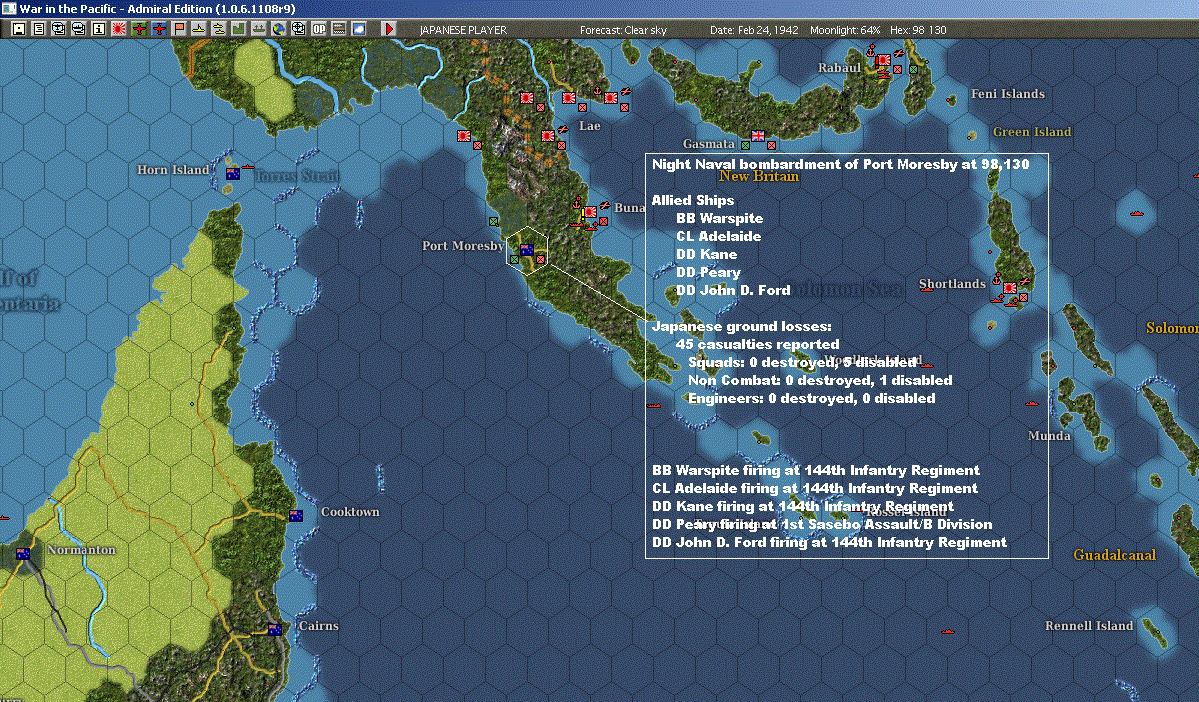Select the Australian flag at Horn Island
This screenshot has width=1199, height=702.
(233, 174)
